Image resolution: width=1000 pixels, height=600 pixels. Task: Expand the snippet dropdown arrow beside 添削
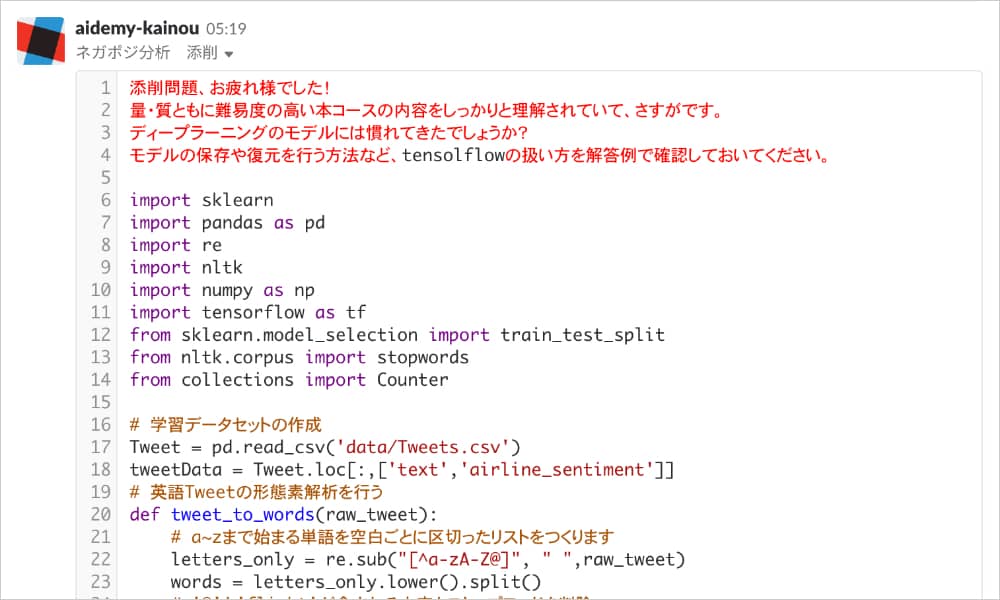tap(229, 54)
